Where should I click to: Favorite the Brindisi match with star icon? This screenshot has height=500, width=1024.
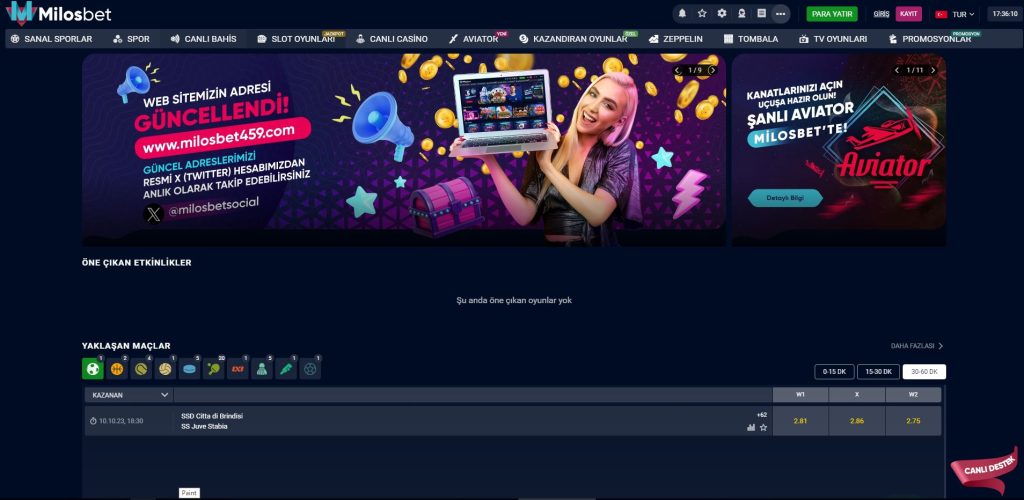(764, 427)
